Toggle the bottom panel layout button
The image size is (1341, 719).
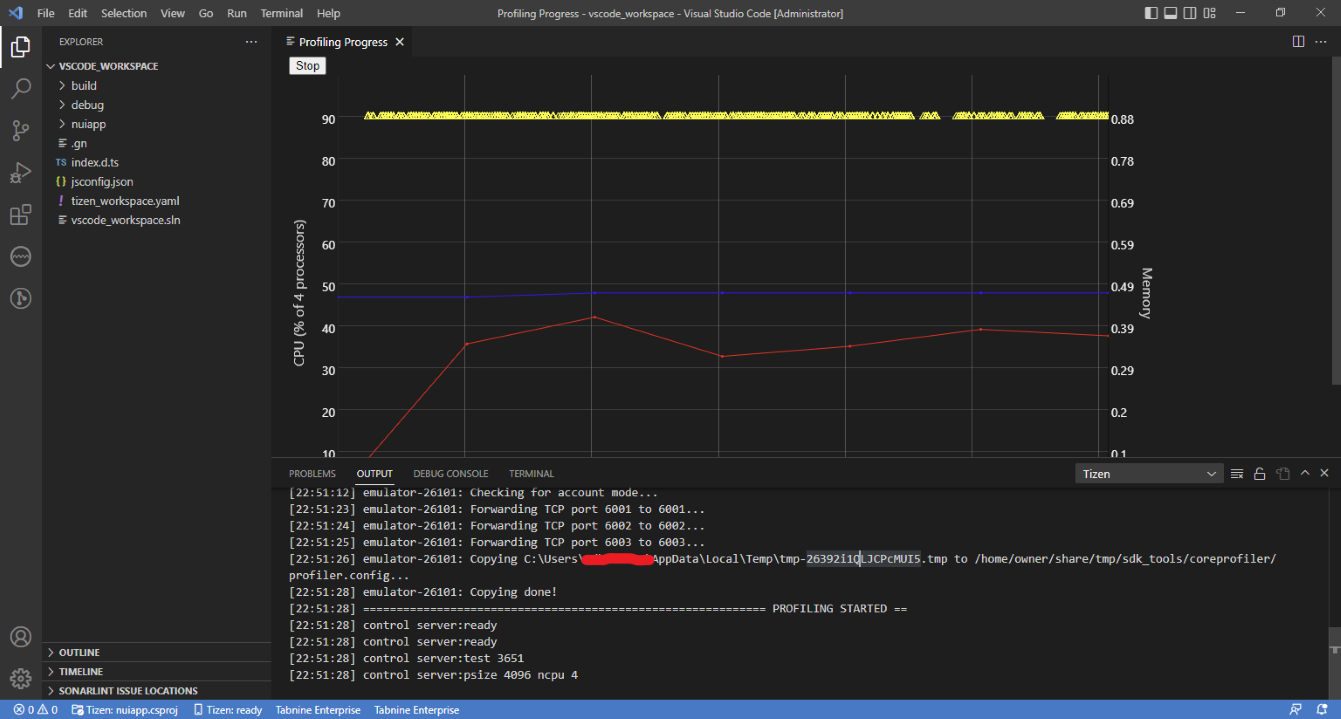tap(1170, 13)
